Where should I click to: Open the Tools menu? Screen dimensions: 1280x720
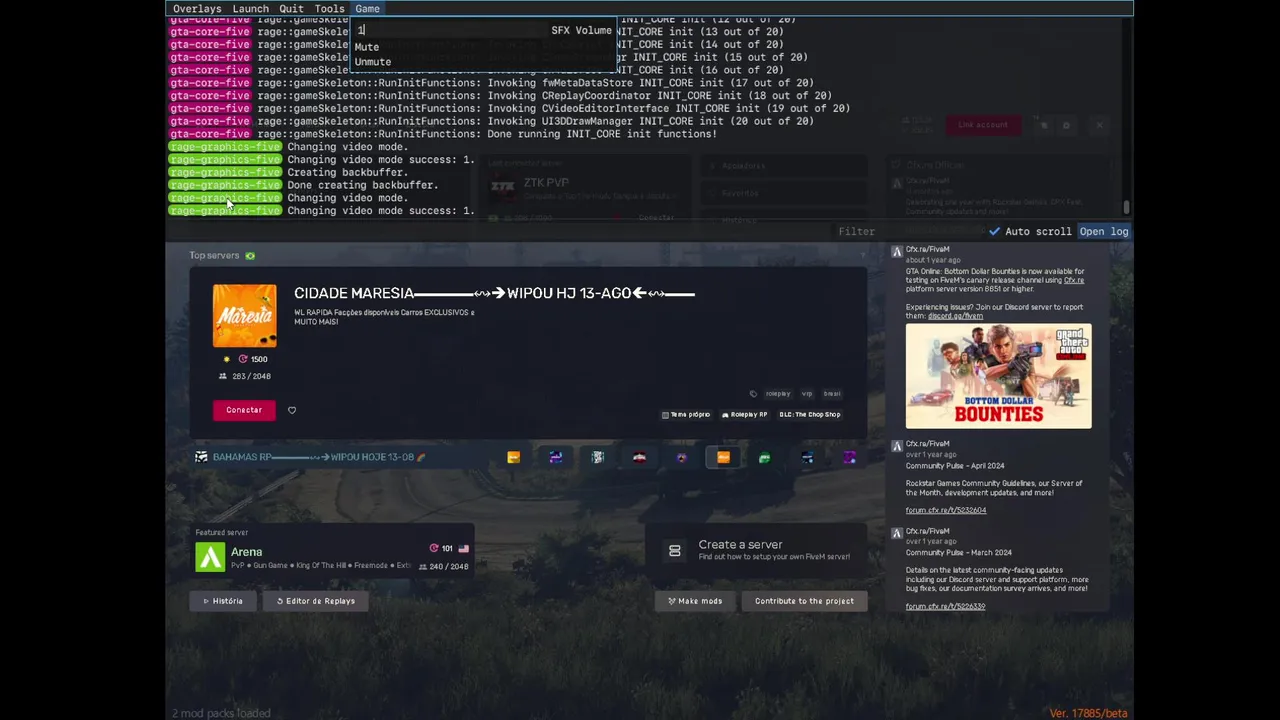(x=329, y=9)
